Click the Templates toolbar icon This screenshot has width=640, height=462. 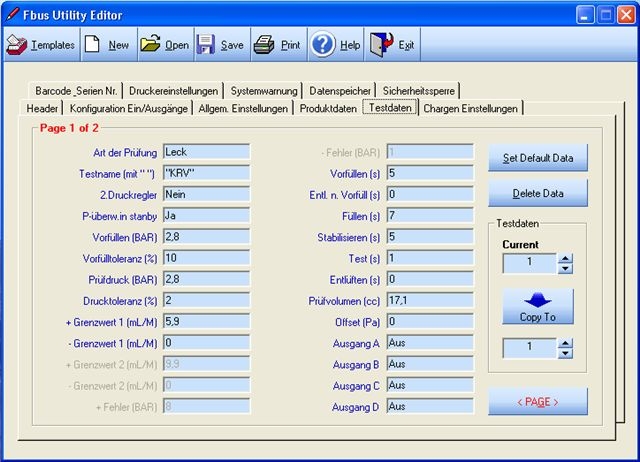pos(17,45)
